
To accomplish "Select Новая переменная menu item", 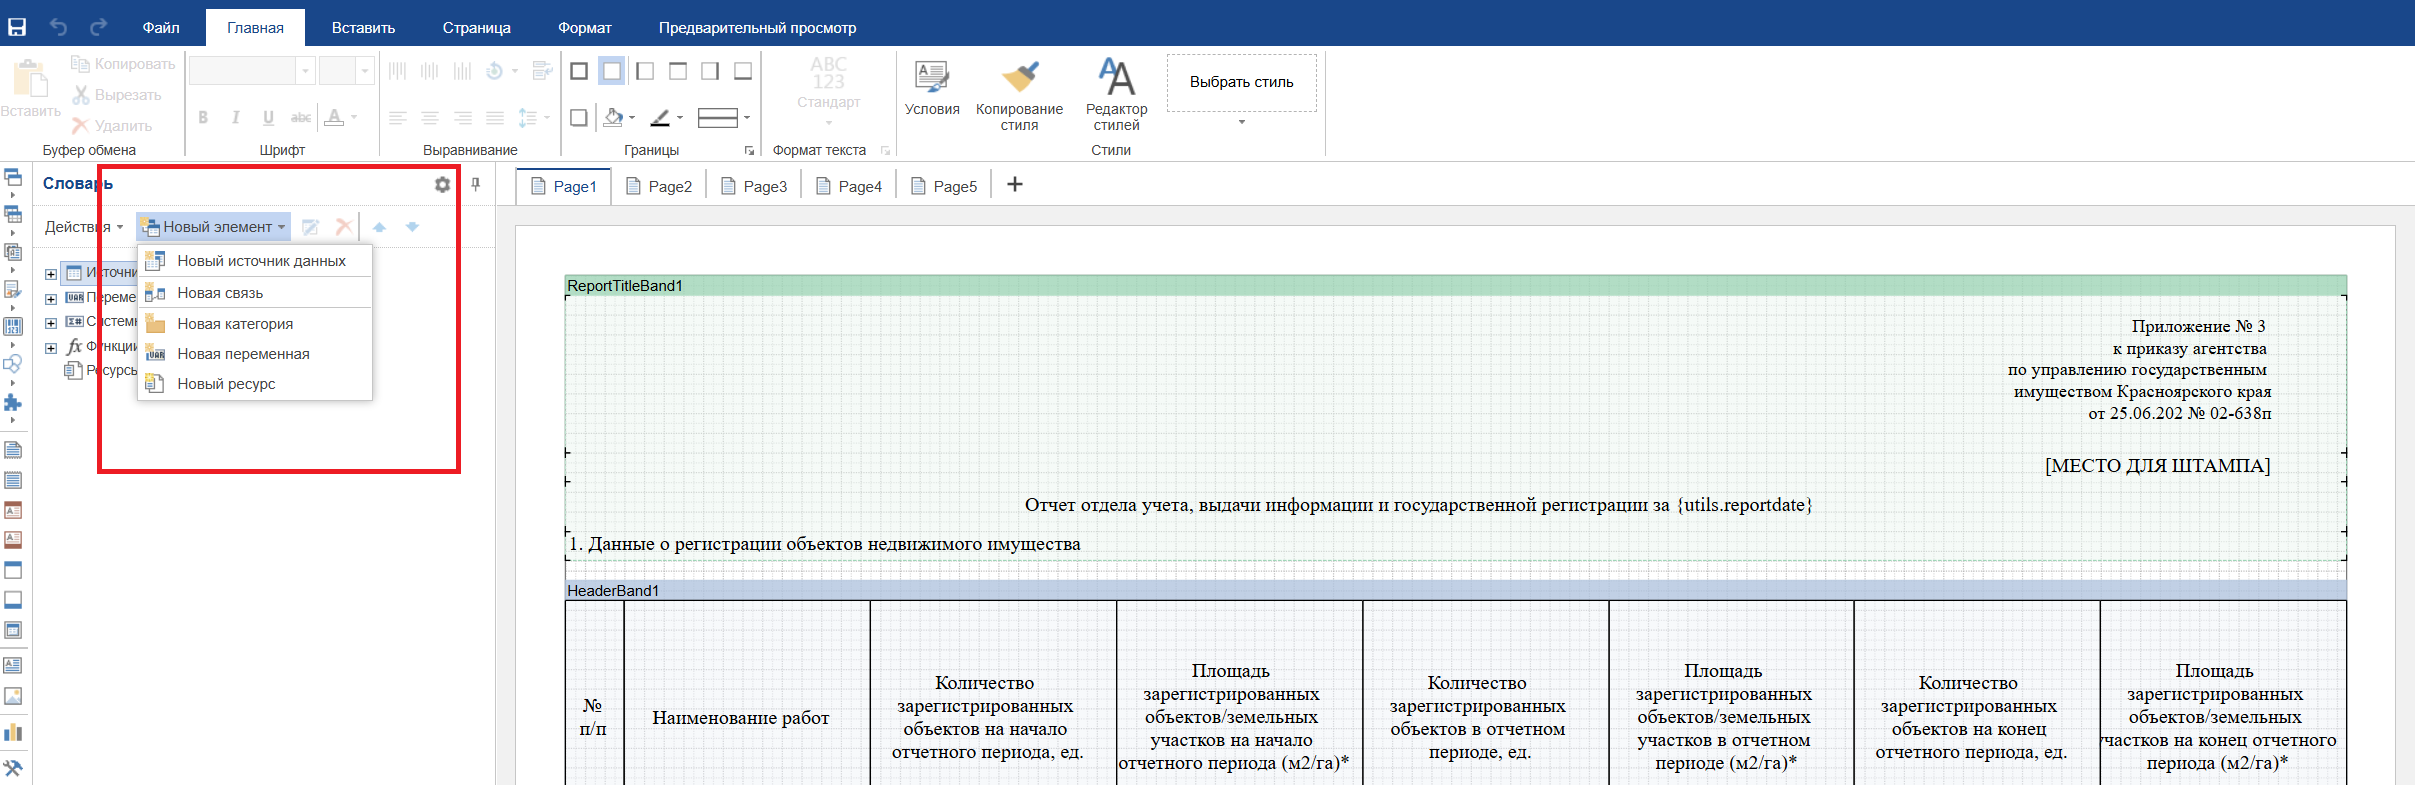I will [255, 354].
